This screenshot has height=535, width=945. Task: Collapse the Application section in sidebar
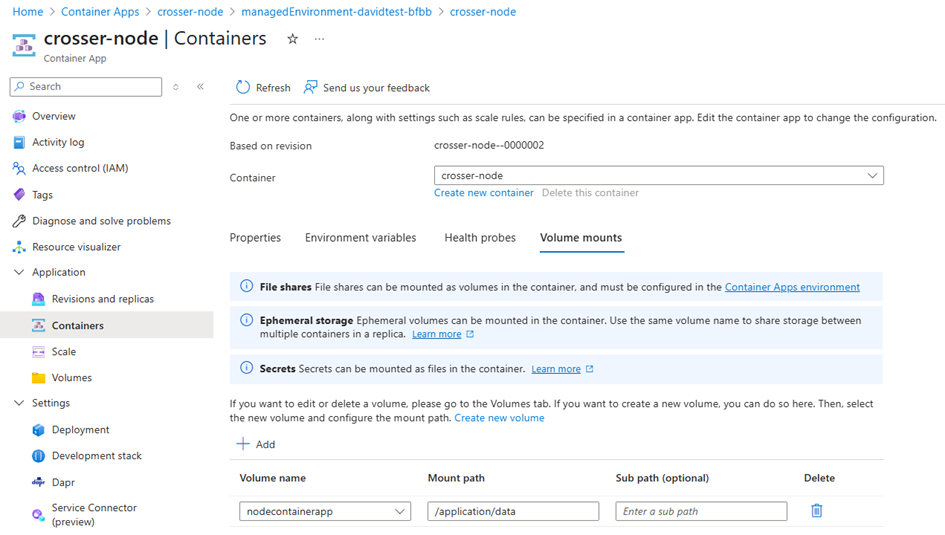point(19,272)
